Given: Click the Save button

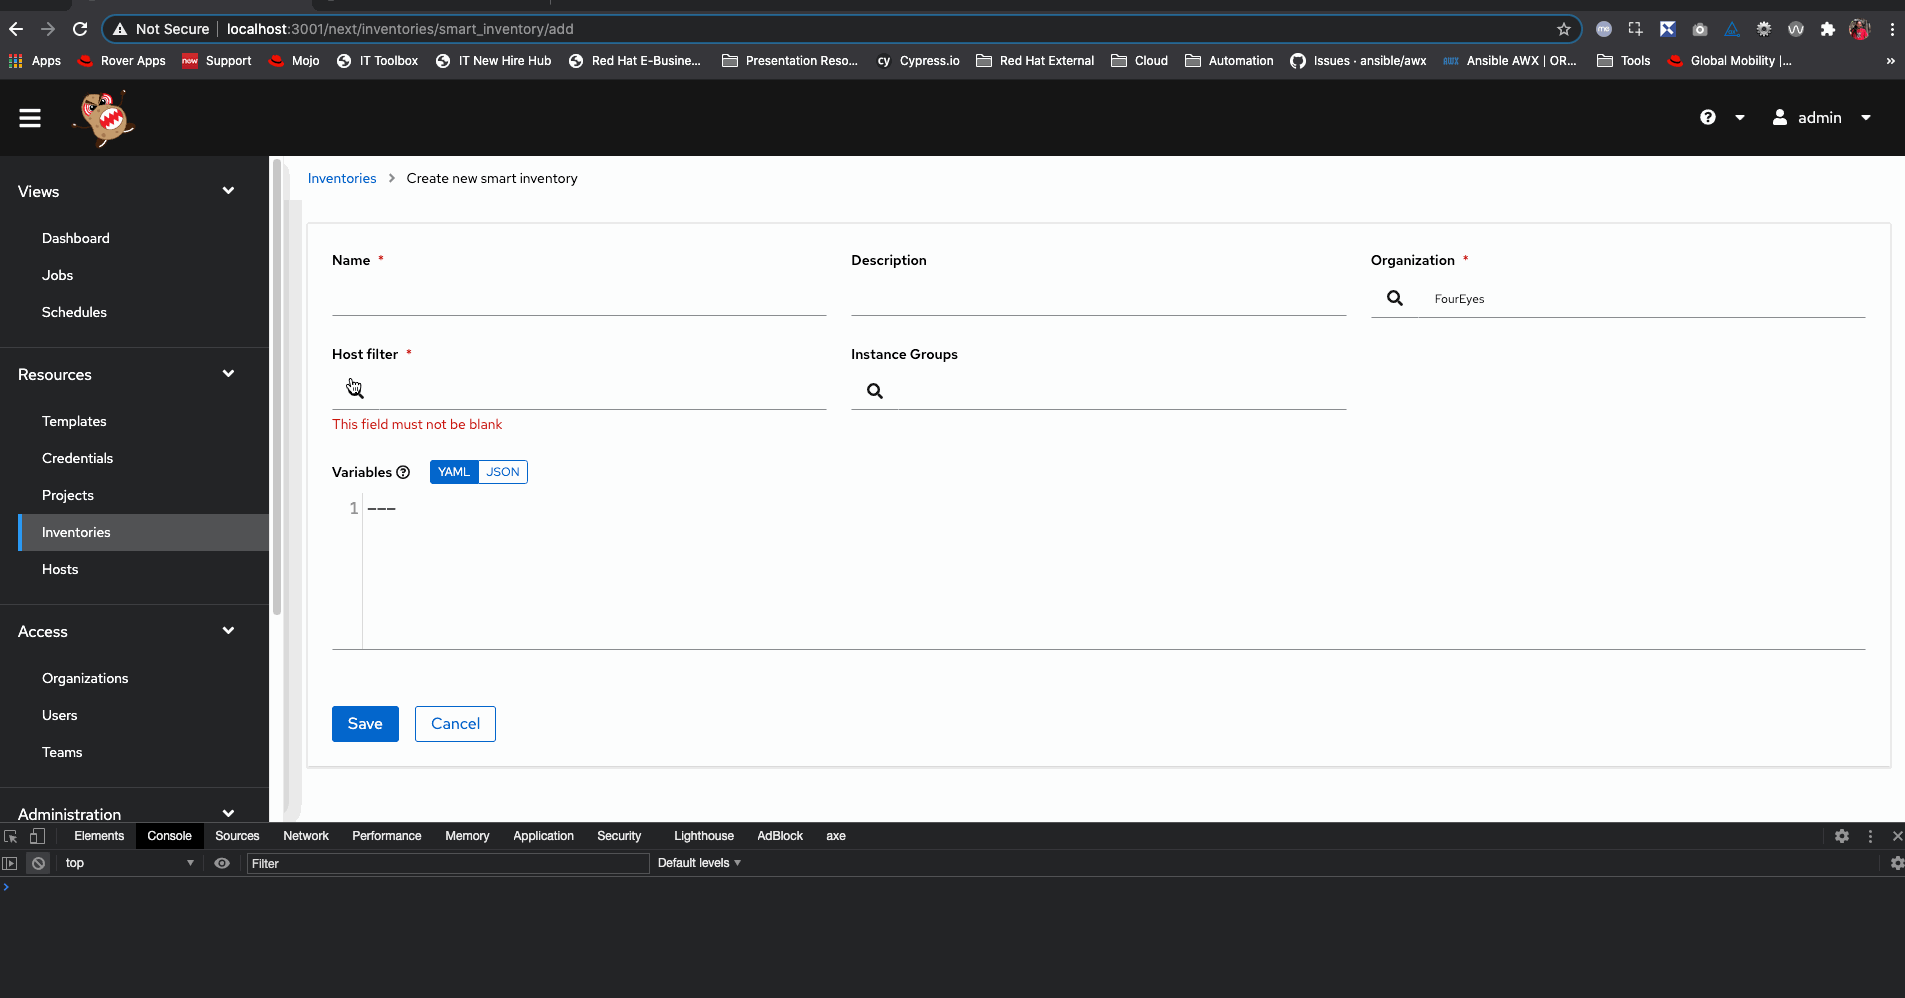Looking at the screenshot, I should [365, 724].
